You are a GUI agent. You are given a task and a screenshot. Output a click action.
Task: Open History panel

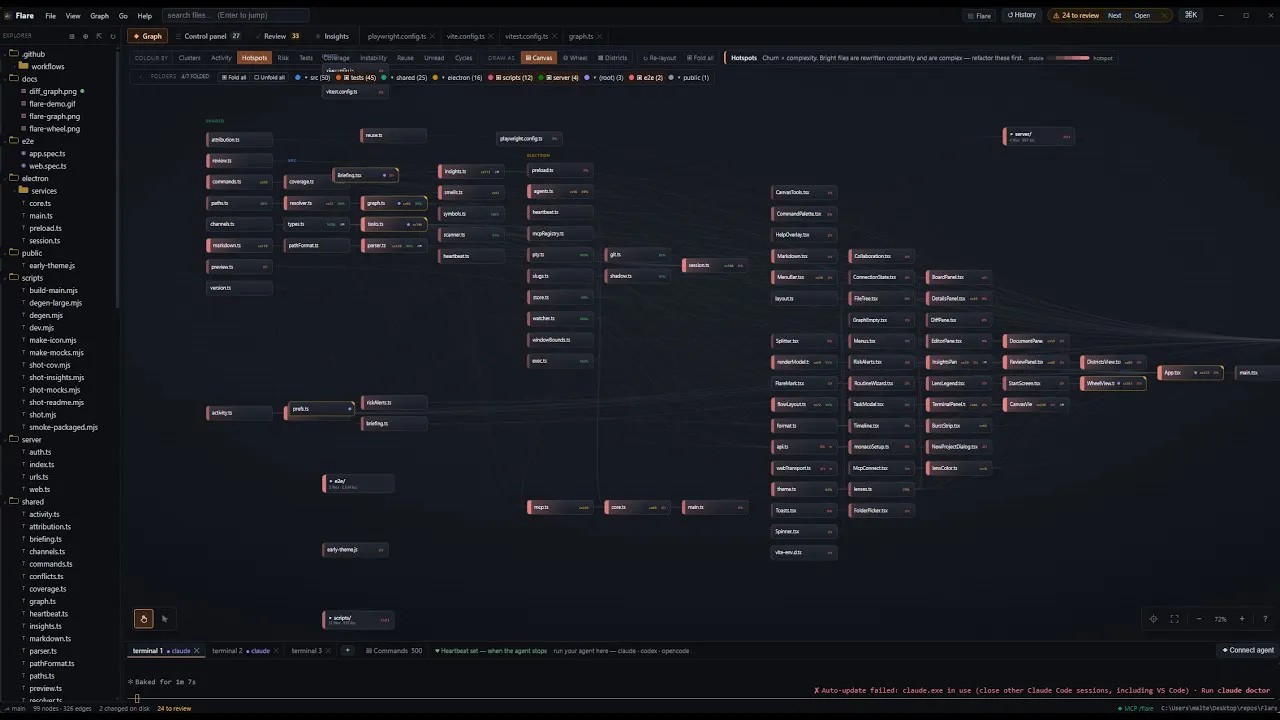coord(1021,15)
